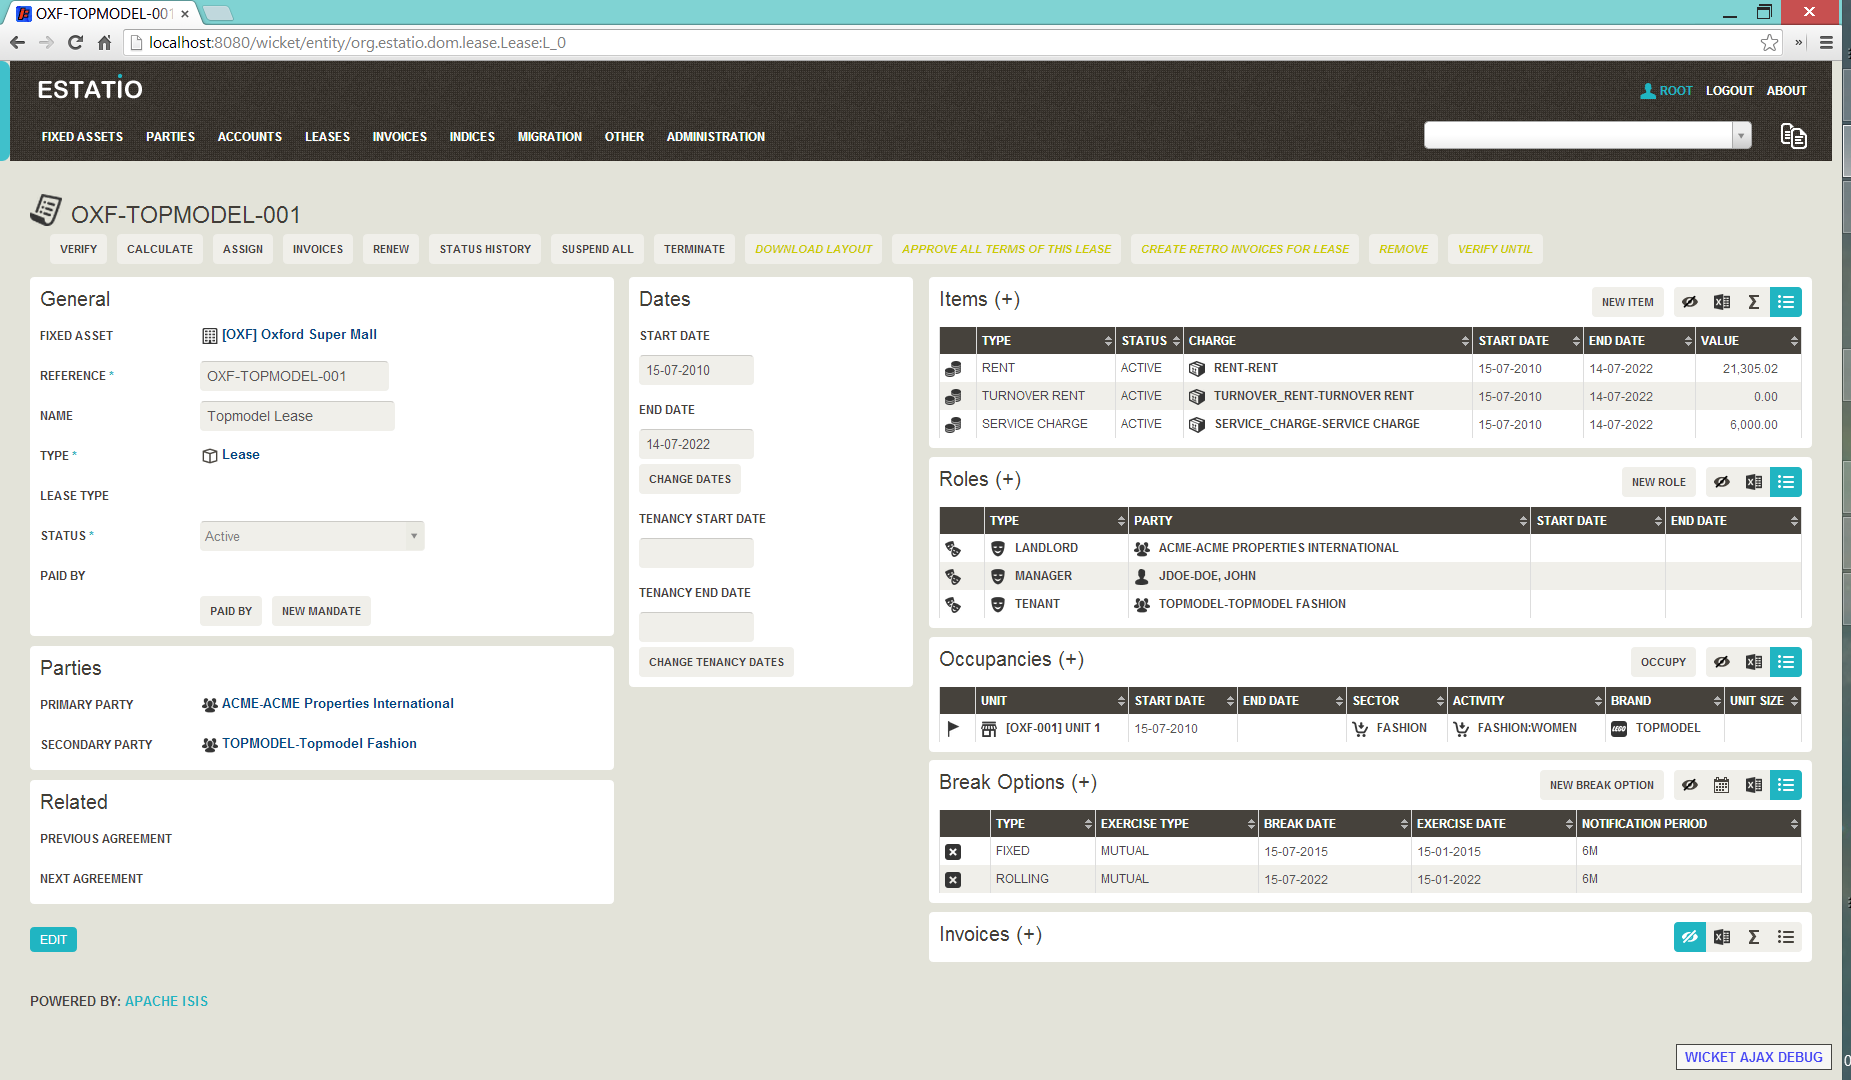Click delete icon for FIXED break option
This screenshot has width=1851, height=1080.
tap(953, 852)
